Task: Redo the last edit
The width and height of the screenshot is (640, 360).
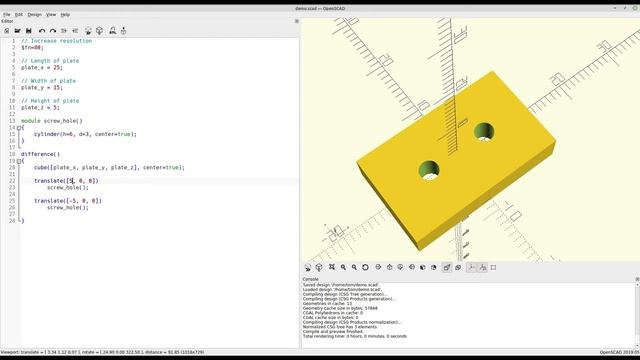Action: tap(53, 31)
